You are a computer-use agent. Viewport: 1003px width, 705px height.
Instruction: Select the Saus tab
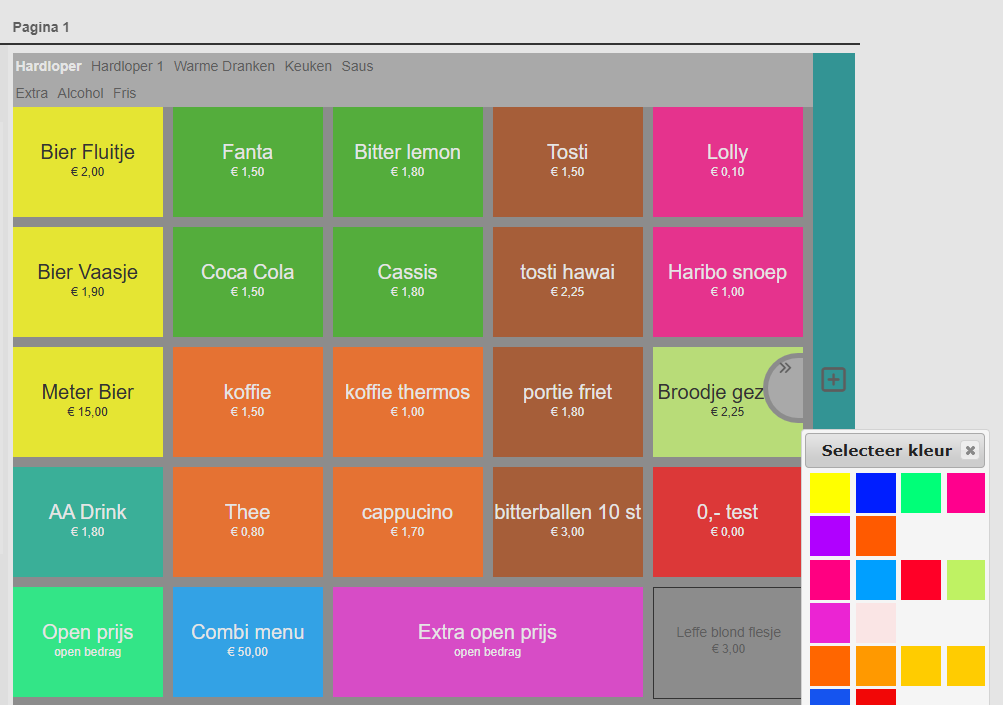click(357, 67)
